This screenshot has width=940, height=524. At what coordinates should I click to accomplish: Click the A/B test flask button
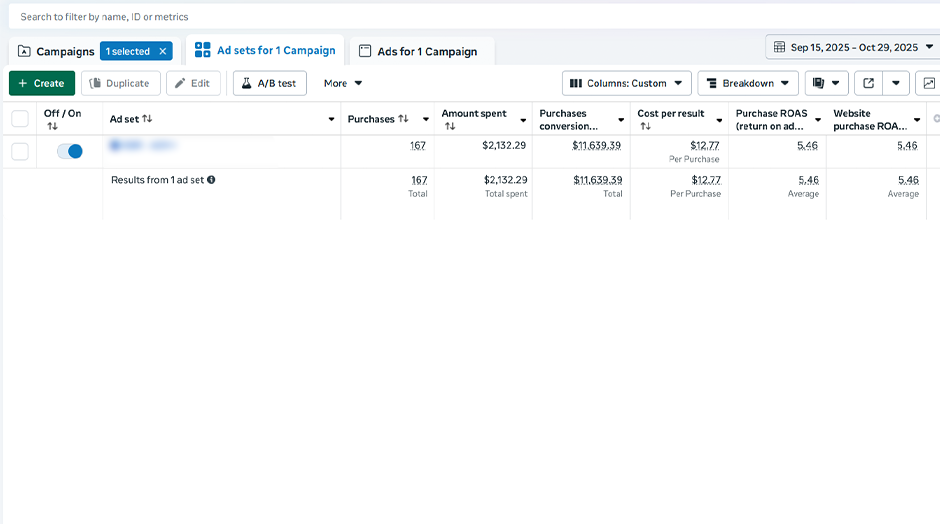(270, 83)
